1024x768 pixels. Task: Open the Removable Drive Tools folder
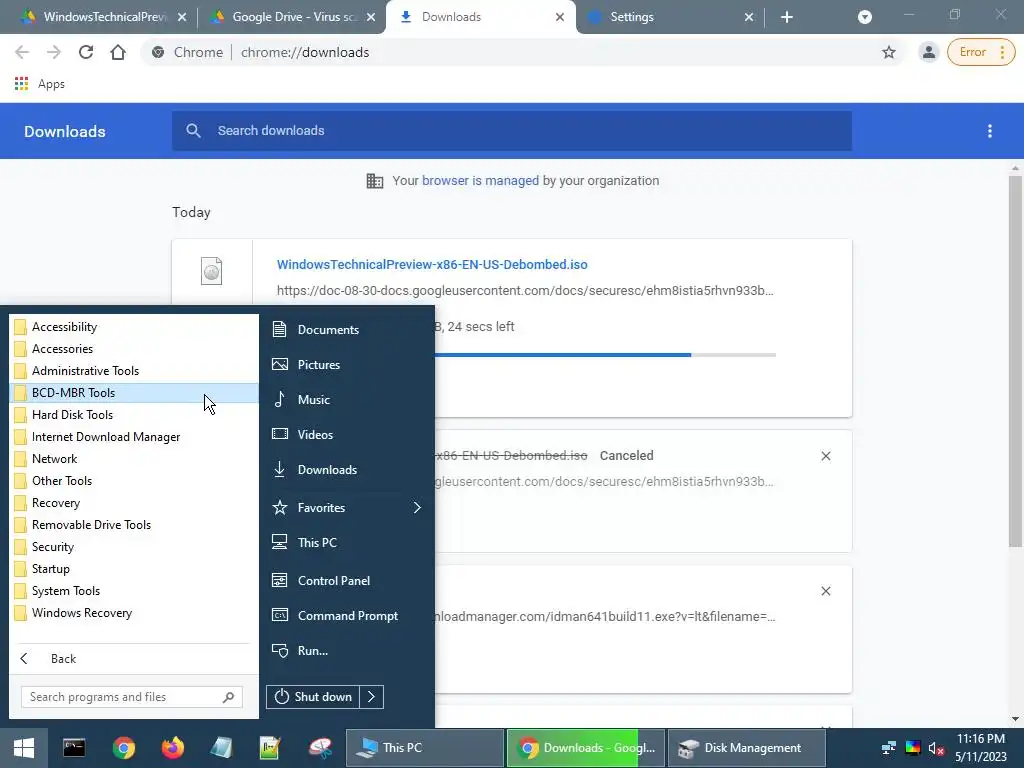(x=134, y=525)
